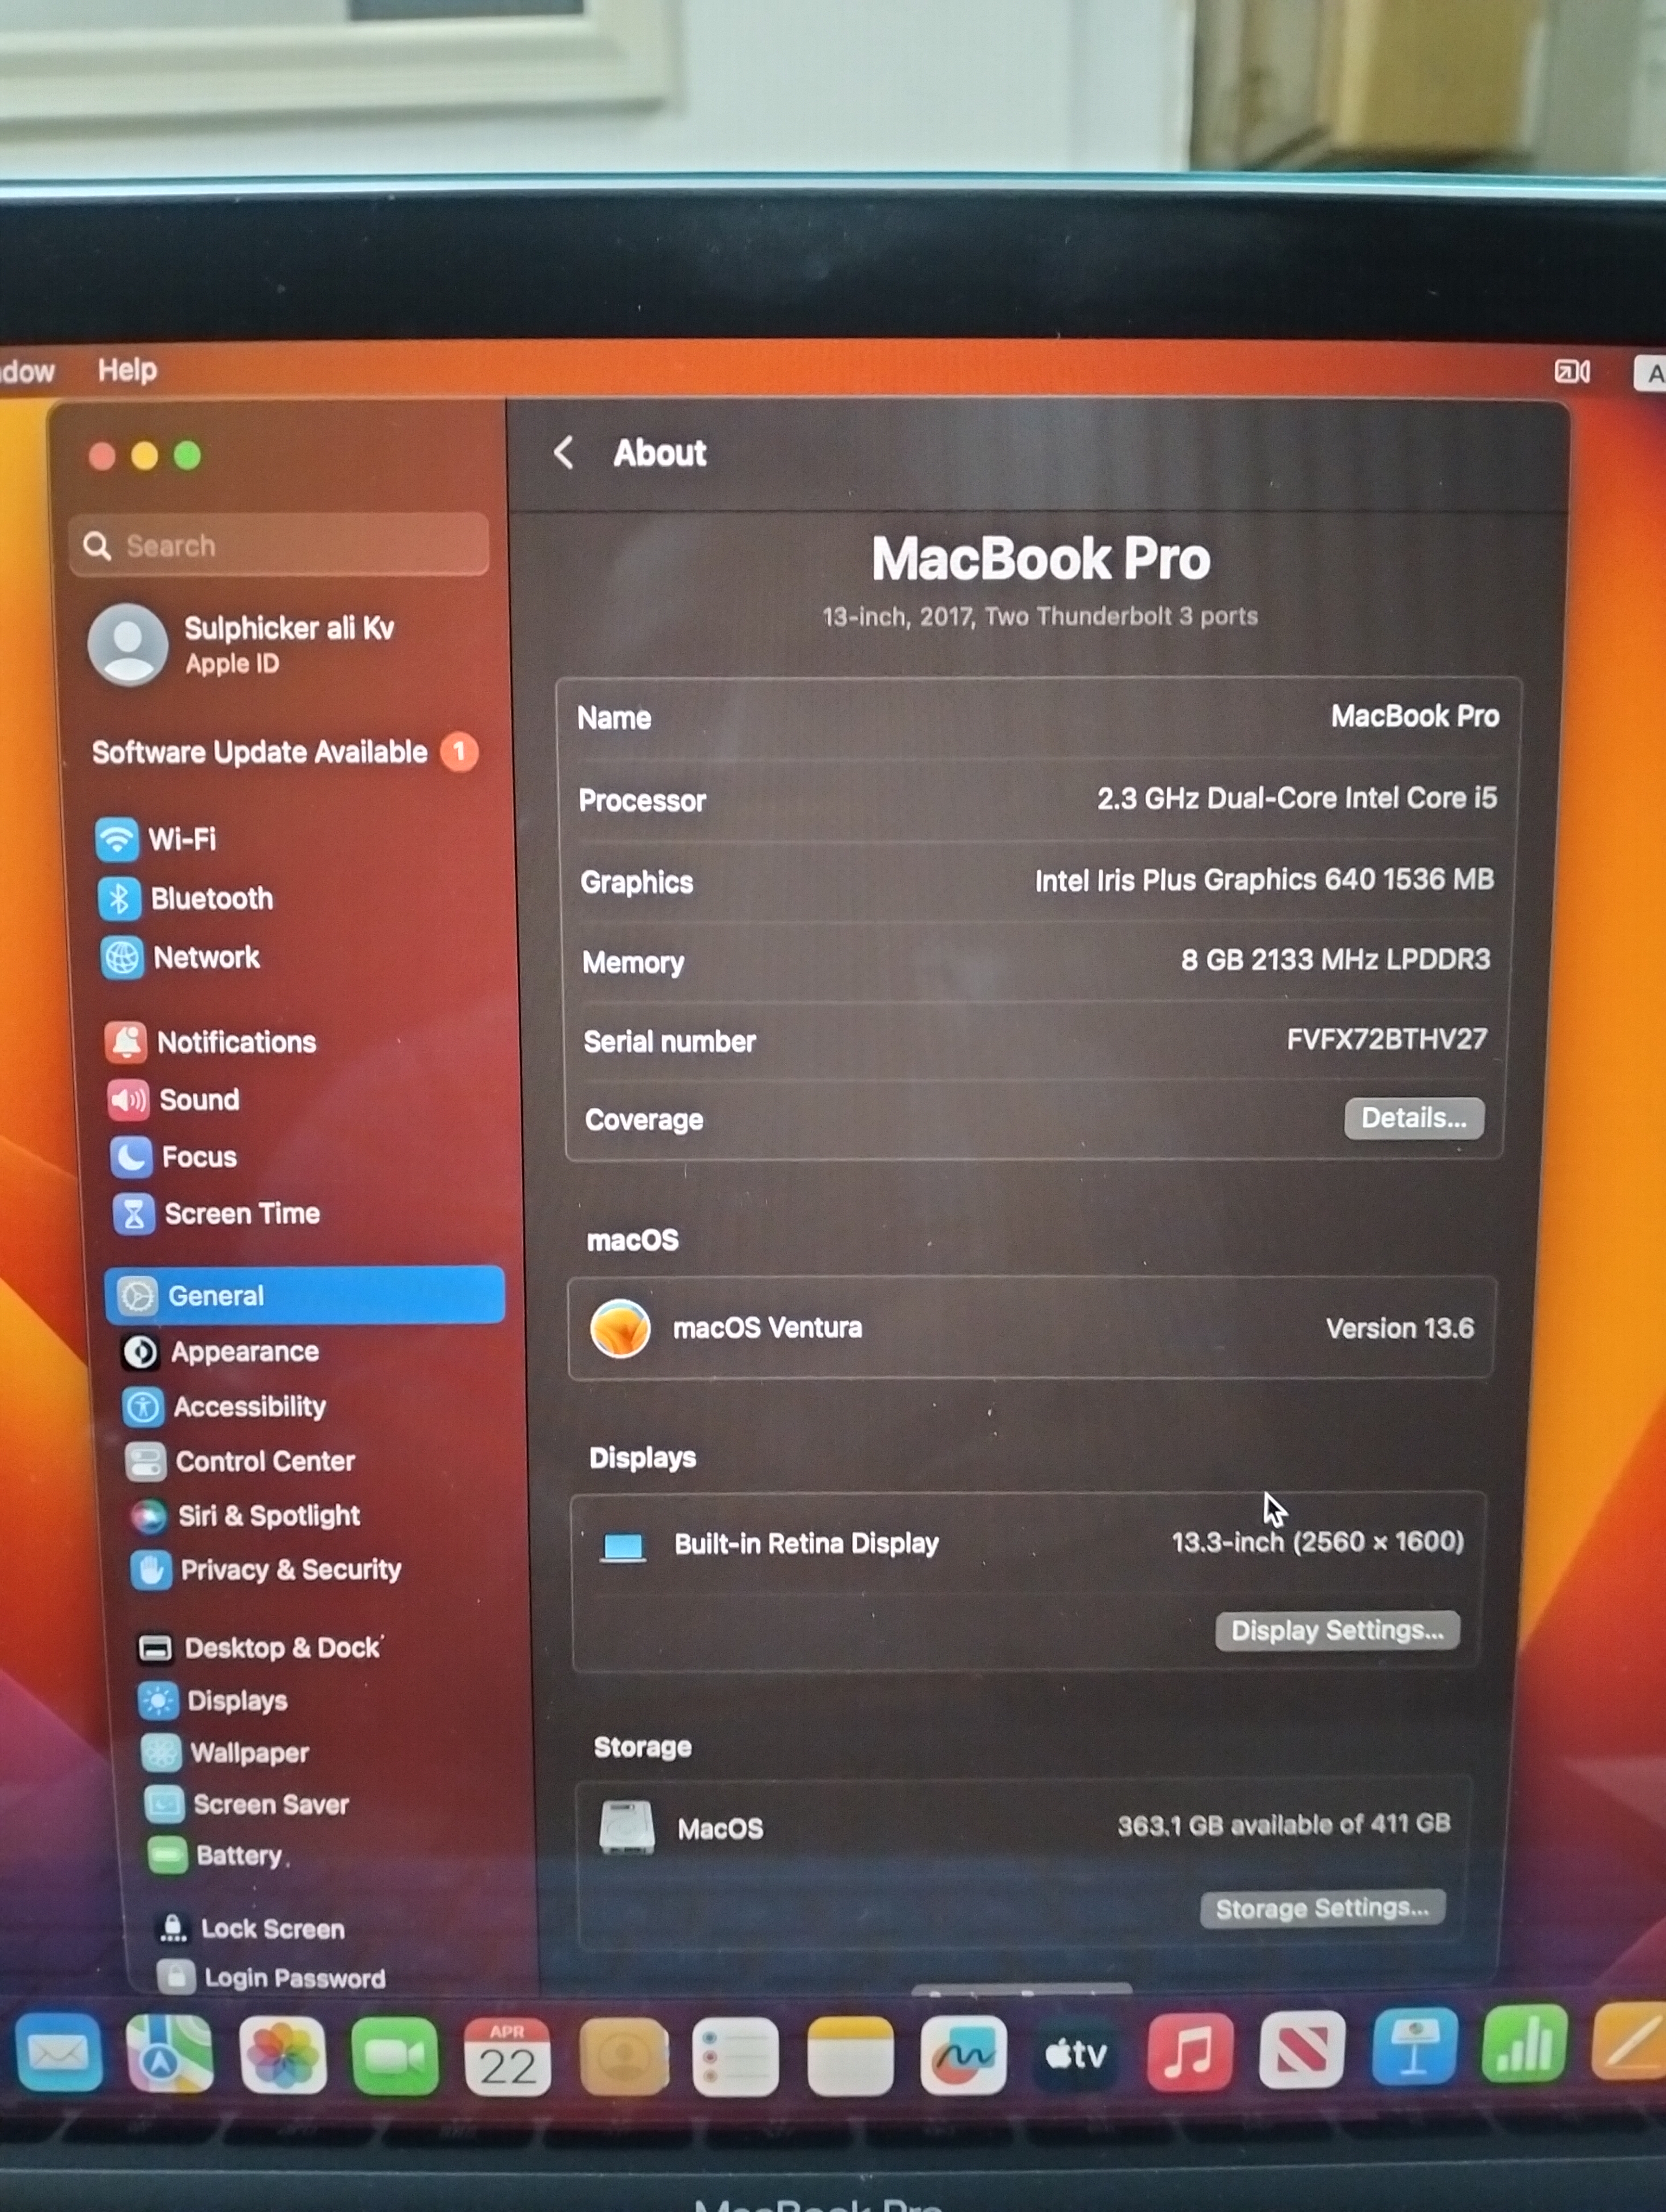Open FaceTime from the Dock
Screen dimensions: 1666x2212
[x=395, y=2056]
